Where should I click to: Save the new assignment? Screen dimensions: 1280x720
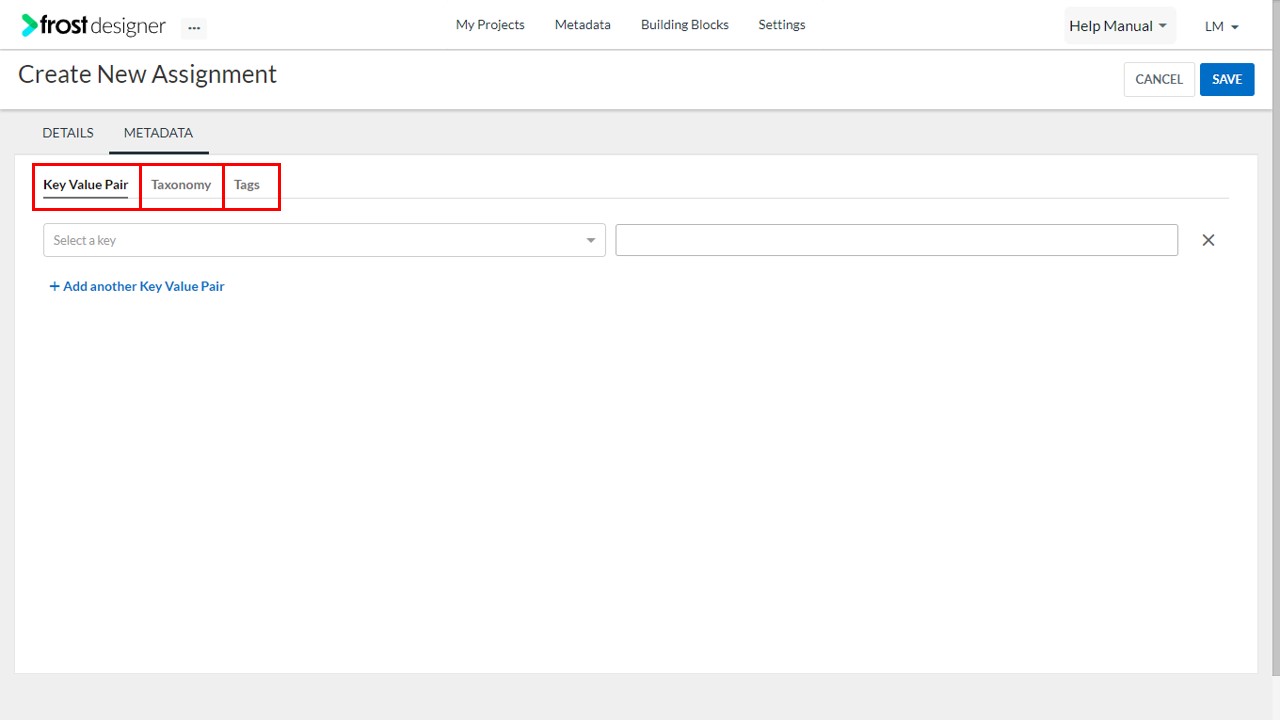(x=1227, y=79)
